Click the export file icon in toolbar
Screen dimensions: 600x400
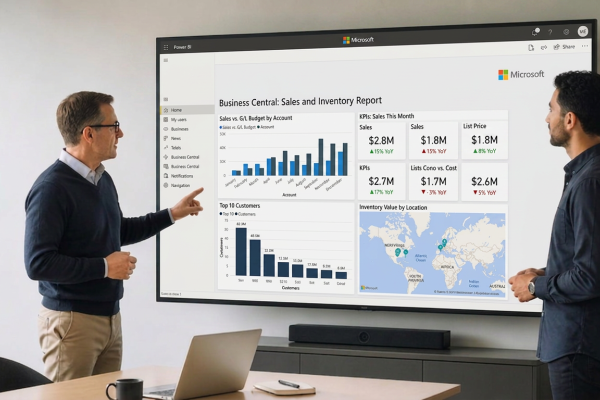(x=531, y=47)
